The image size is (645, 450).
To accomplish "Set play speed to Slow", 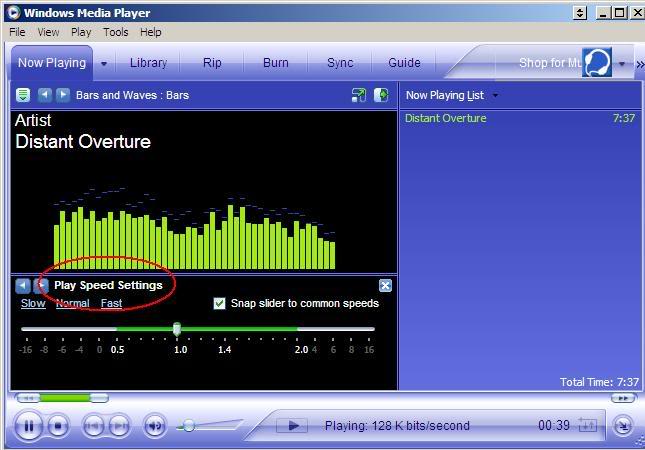I will 33,304.
